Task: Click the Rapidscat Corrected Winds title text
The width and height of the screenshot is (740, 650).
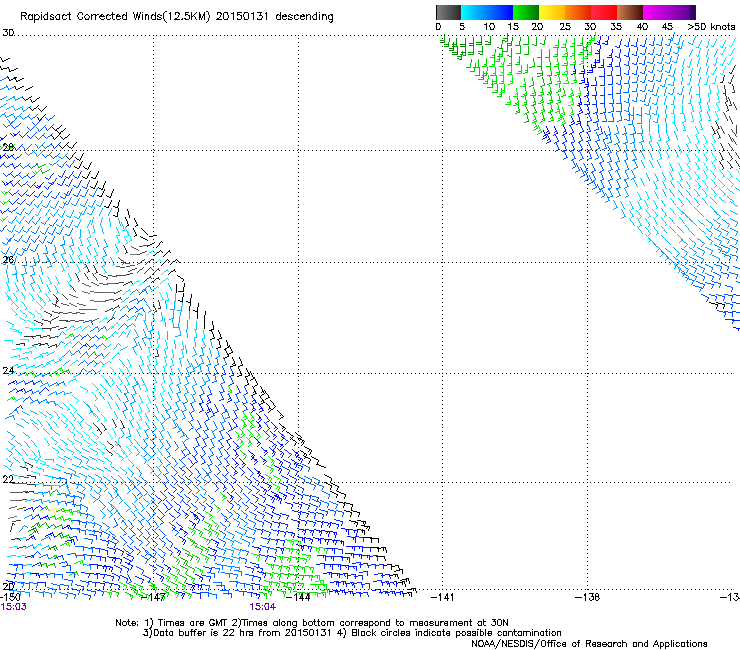Action: [x=177, y=17]
